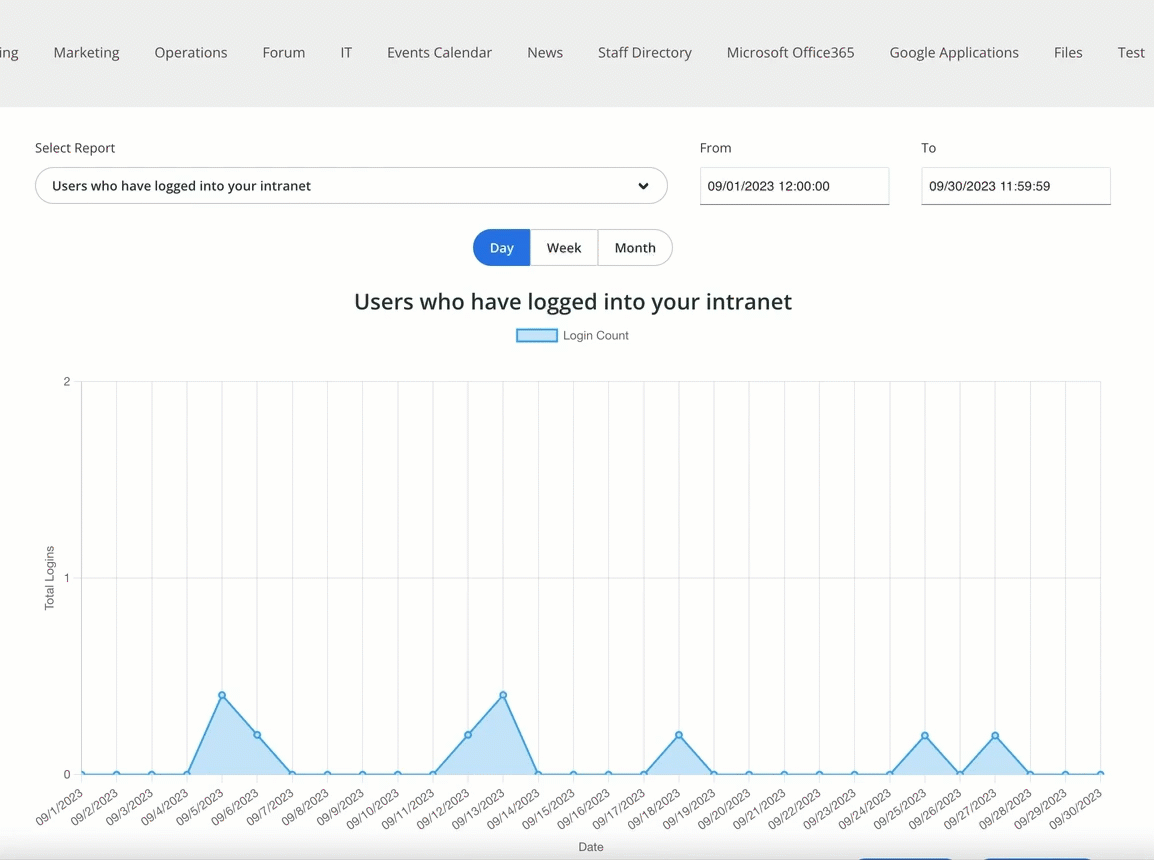Open the Operations menu item
This screenshot has height=860, width=1154.
[x=191, y=52]
